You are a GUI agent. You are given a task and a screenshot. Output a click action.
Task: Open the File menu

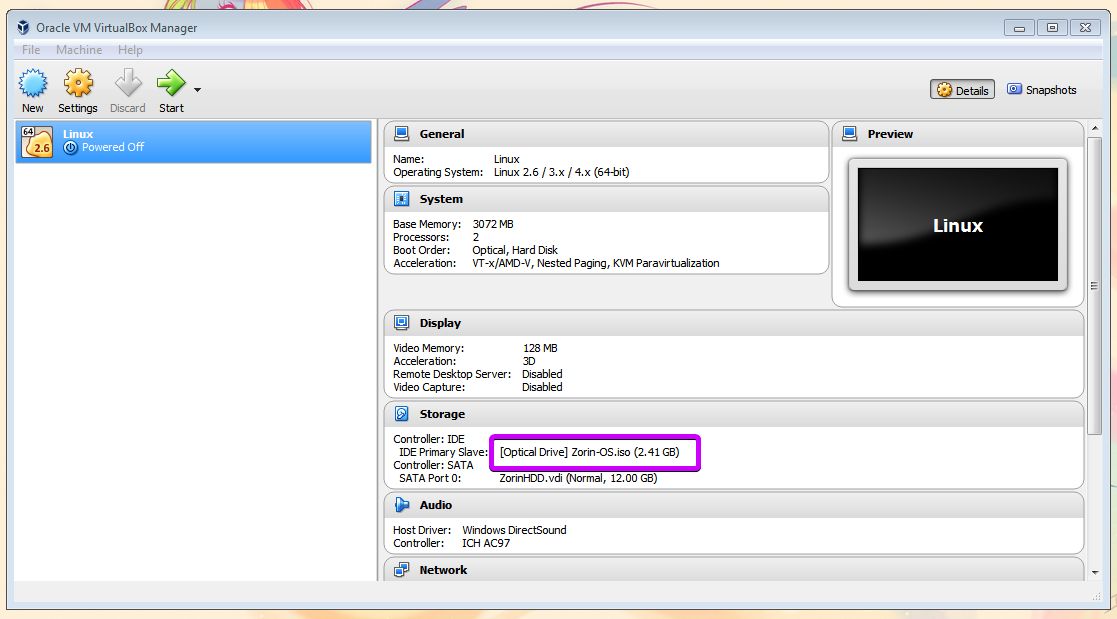pos(31,50)
